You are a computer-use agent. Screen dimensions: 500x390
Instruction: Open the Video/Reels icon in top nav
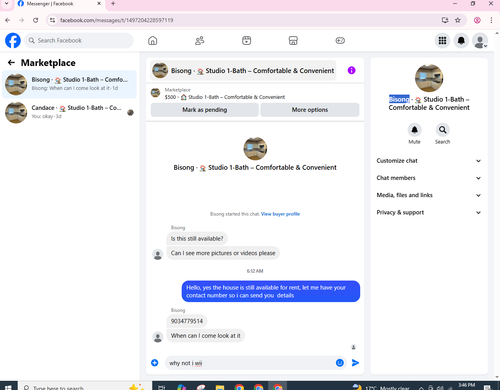[246, 41]
